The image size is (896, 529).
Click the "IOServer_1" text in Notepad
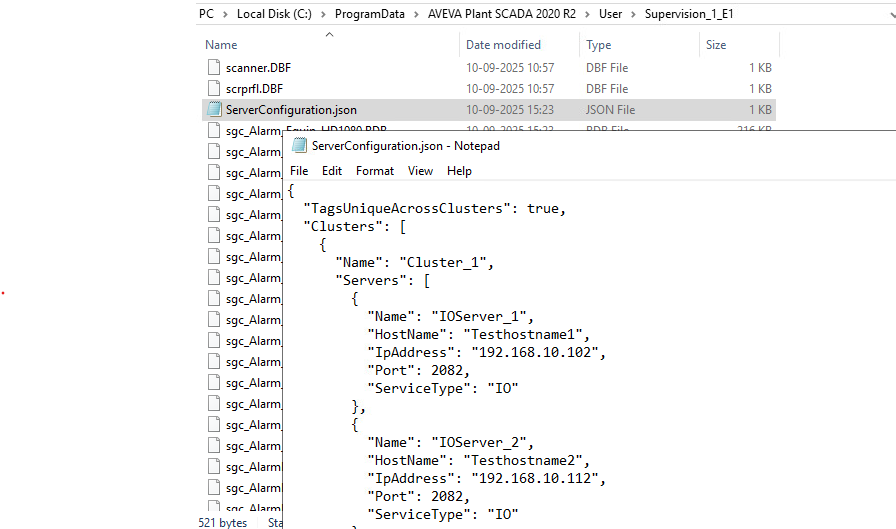[479, 316]
